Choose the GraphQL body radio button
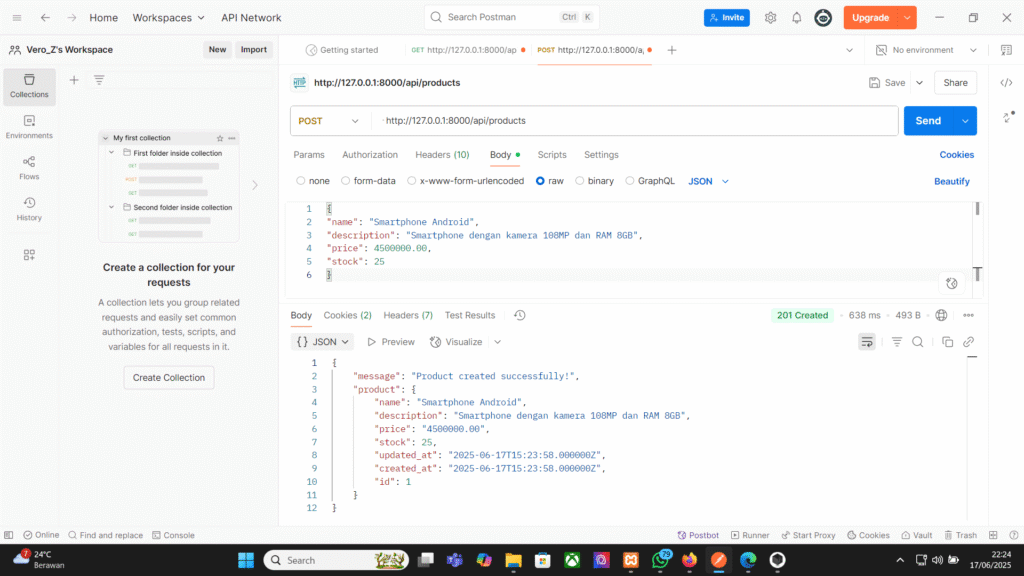This screenshot has width=1024, height=576. click(x=630, y=181)
